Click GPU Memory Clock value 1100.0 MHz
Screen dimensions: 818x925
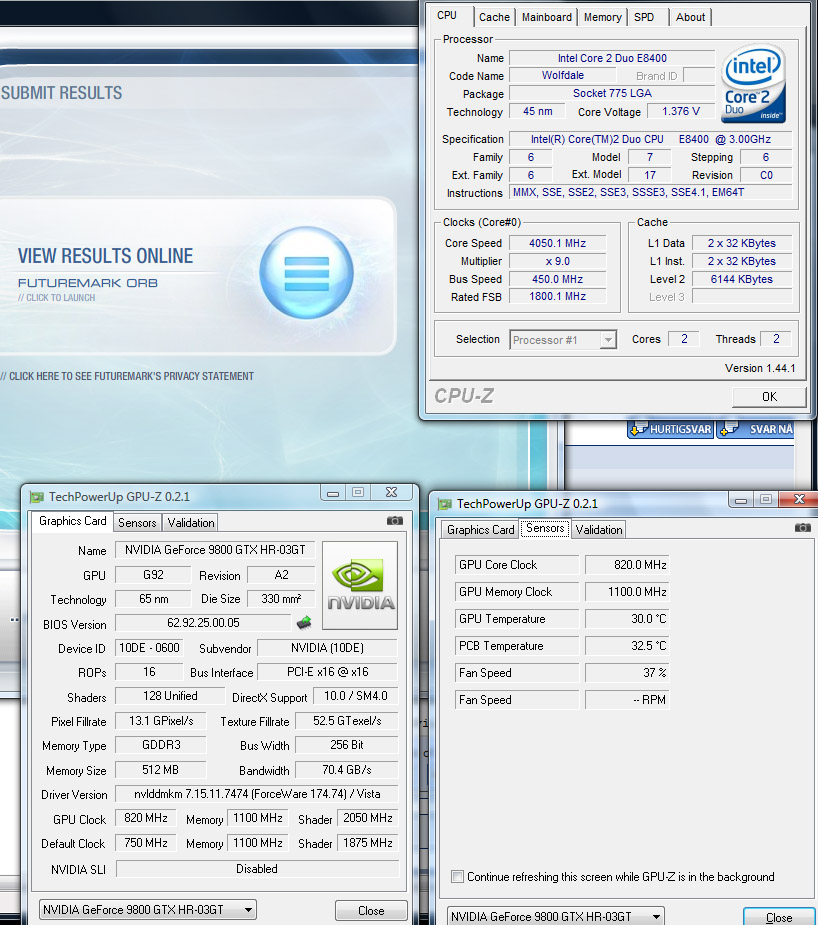(x=627, y=592)
